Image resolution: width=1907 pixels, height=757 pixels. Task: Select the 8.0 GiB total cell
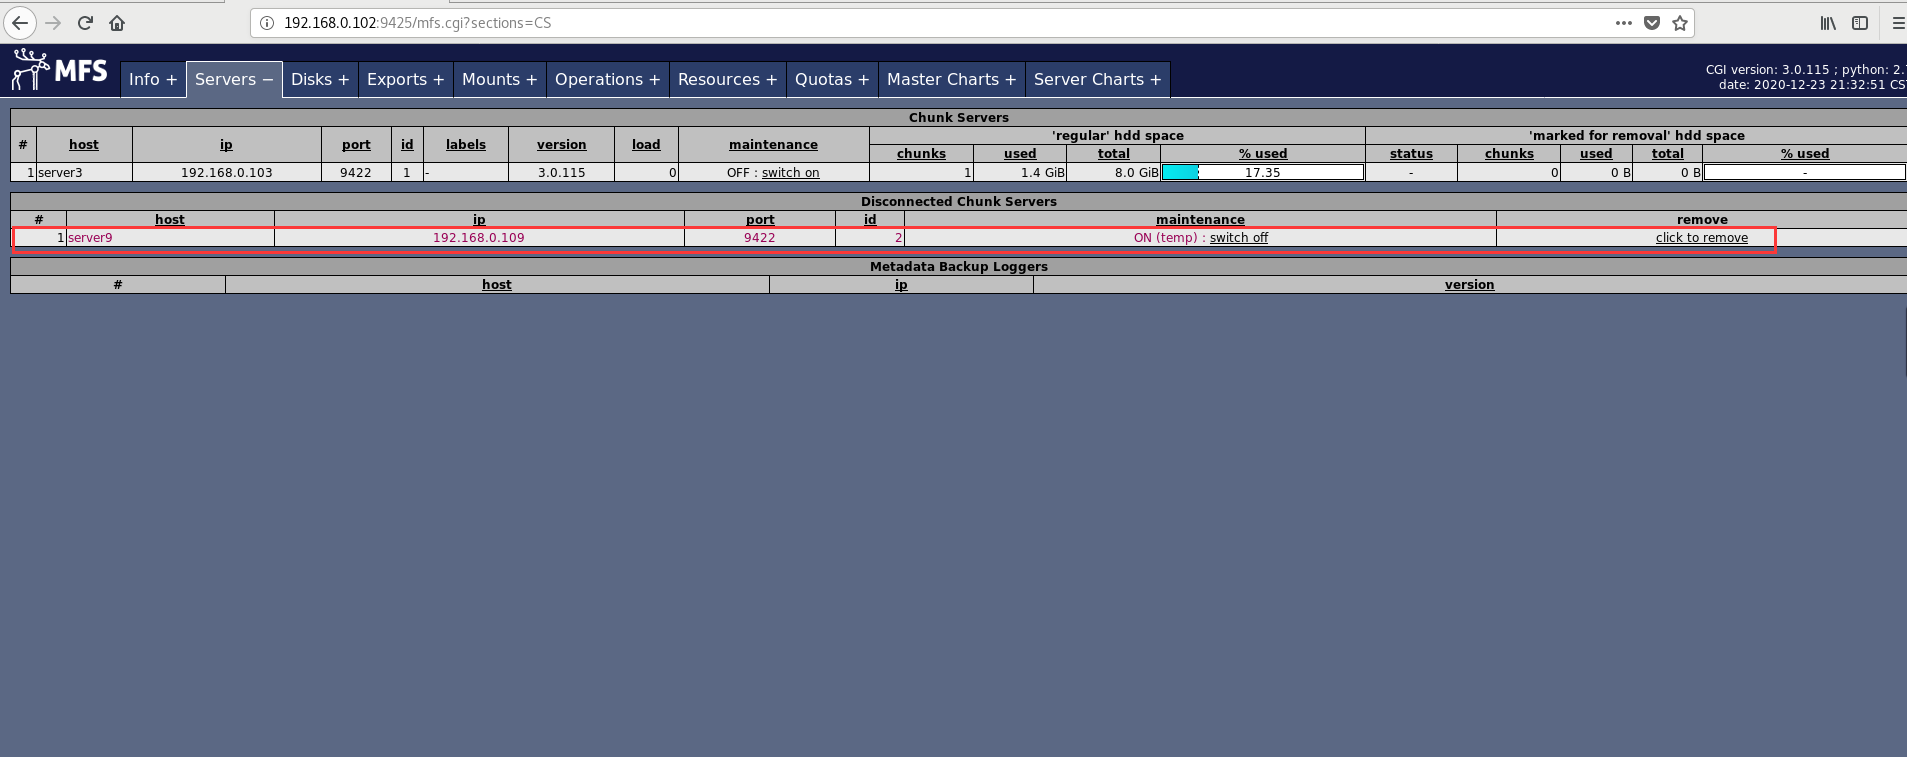click(x=1114, y=173)
